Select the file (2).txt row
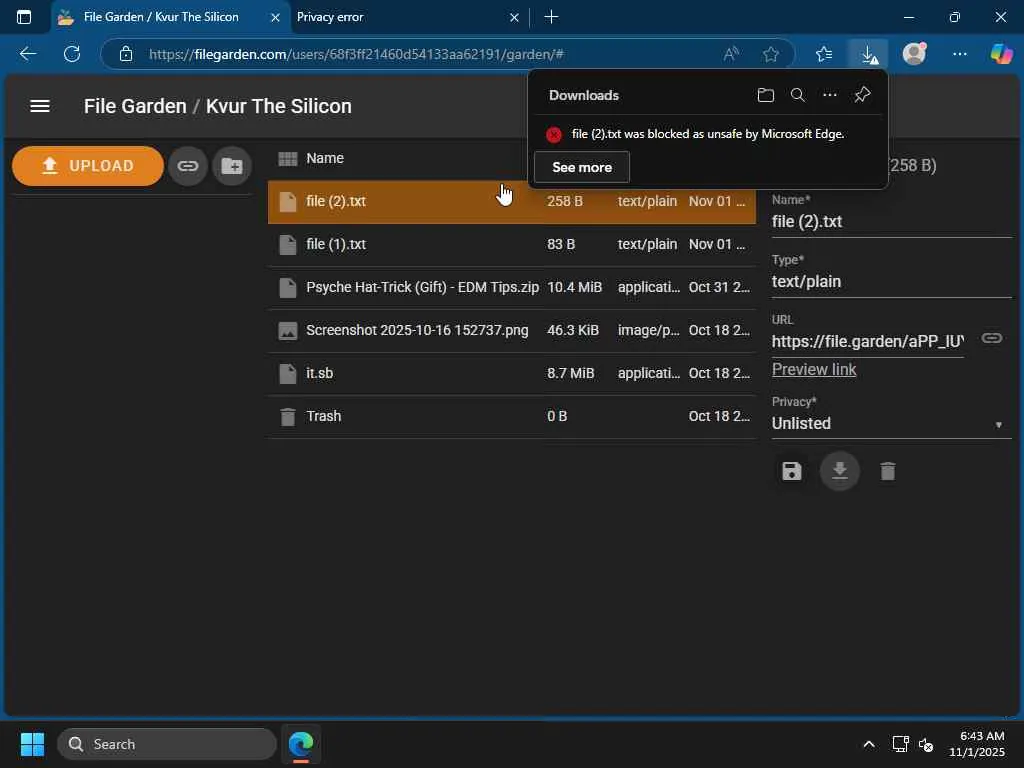Screen dimensions: 1024x768 [x=511, y=201]
